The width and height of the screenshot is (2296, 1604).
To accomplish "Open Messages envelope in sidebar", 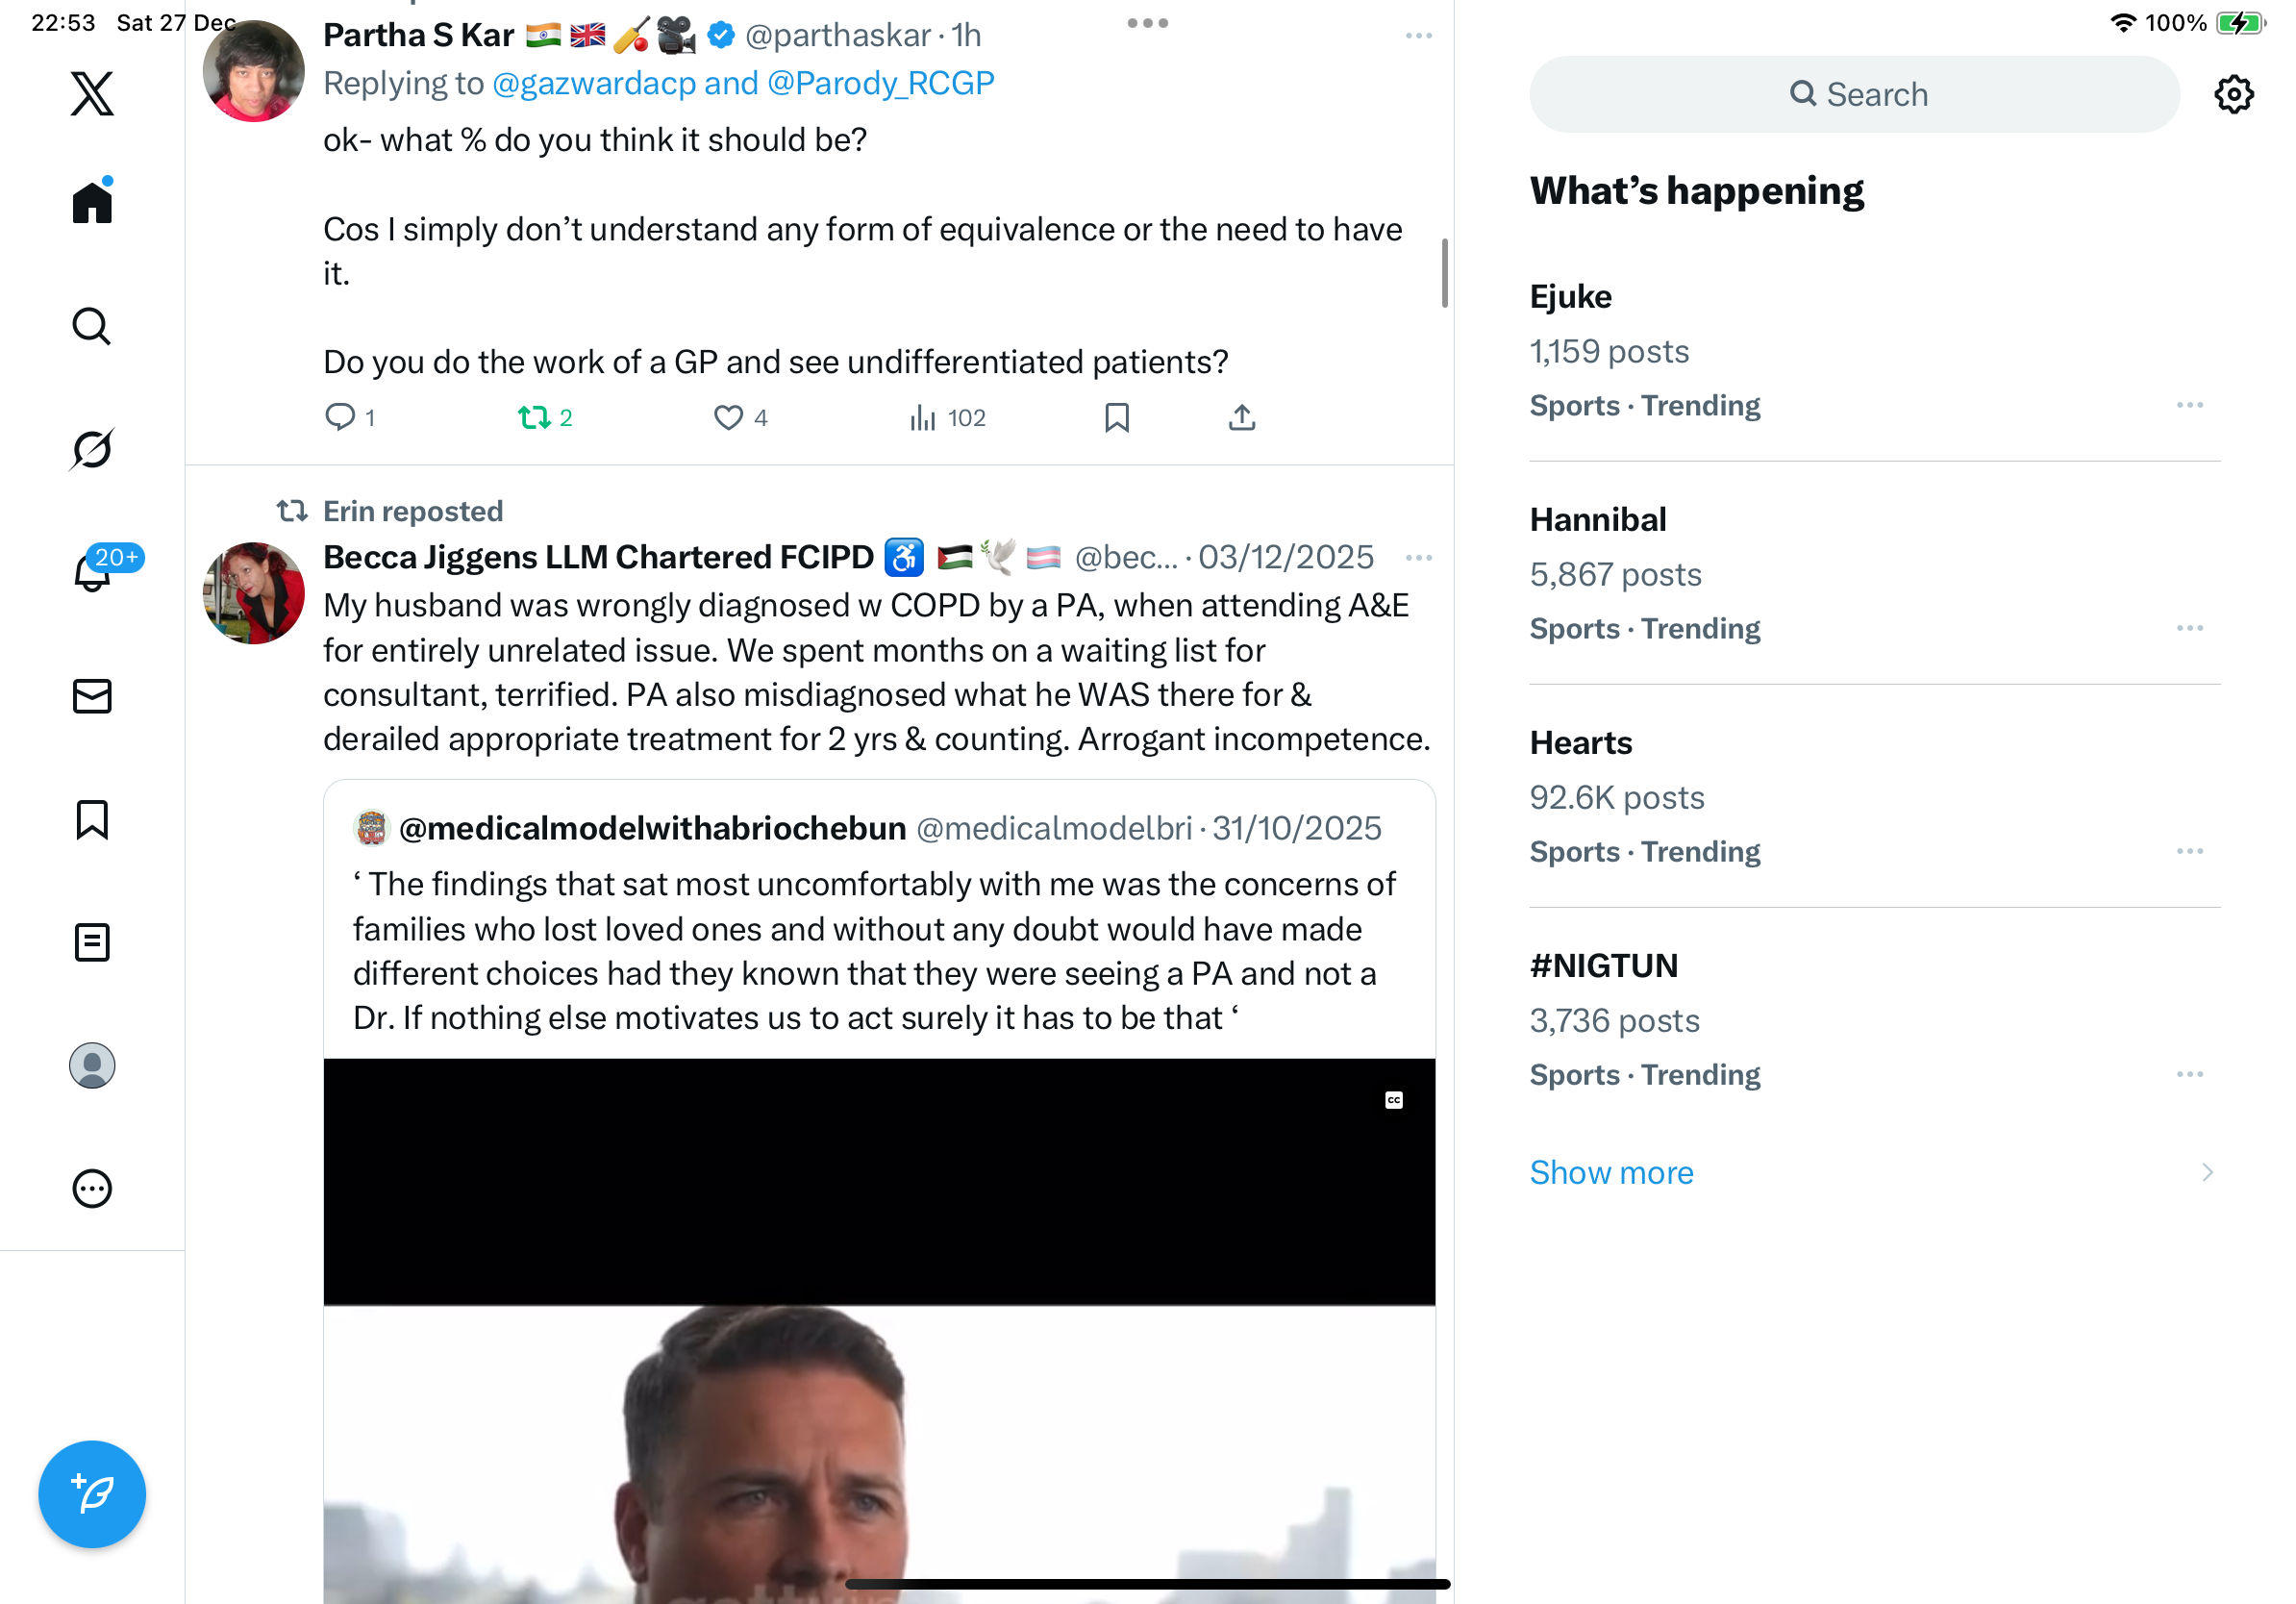I will tap(92, 696).
